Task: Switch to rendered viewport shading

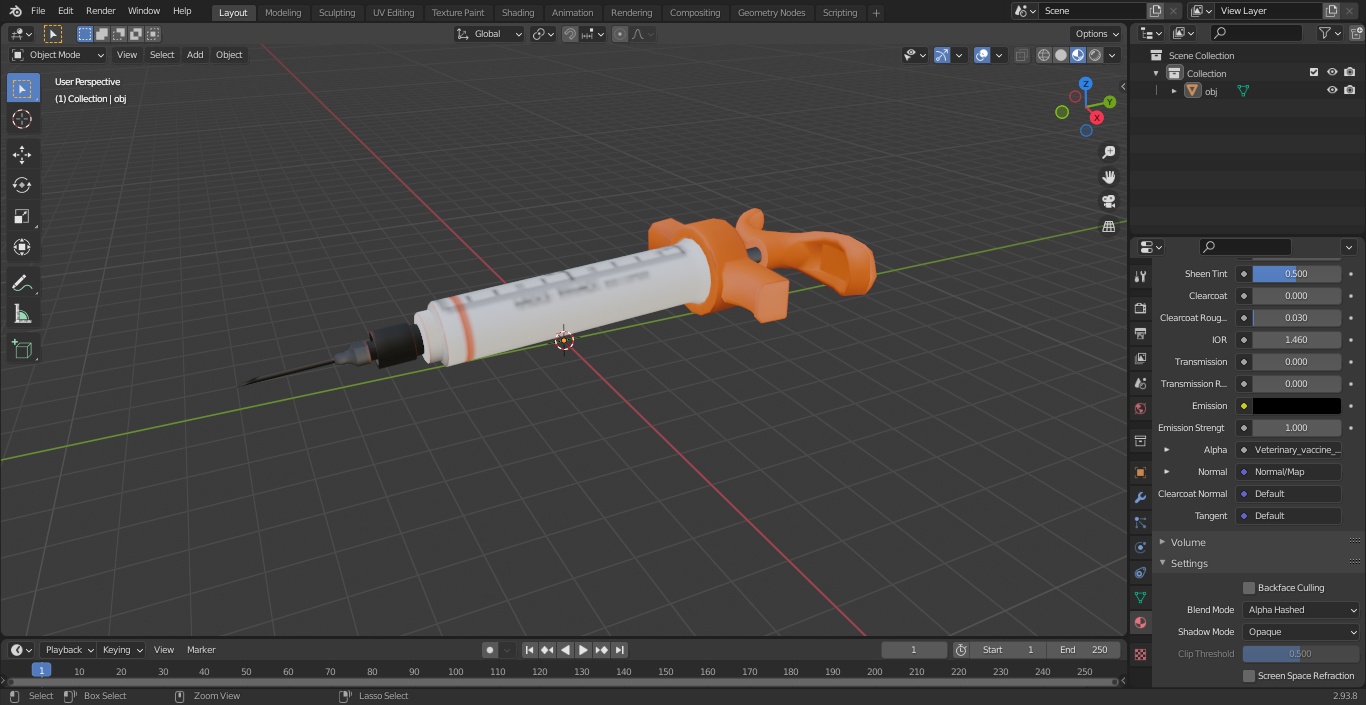Action: click(1095, 55)
